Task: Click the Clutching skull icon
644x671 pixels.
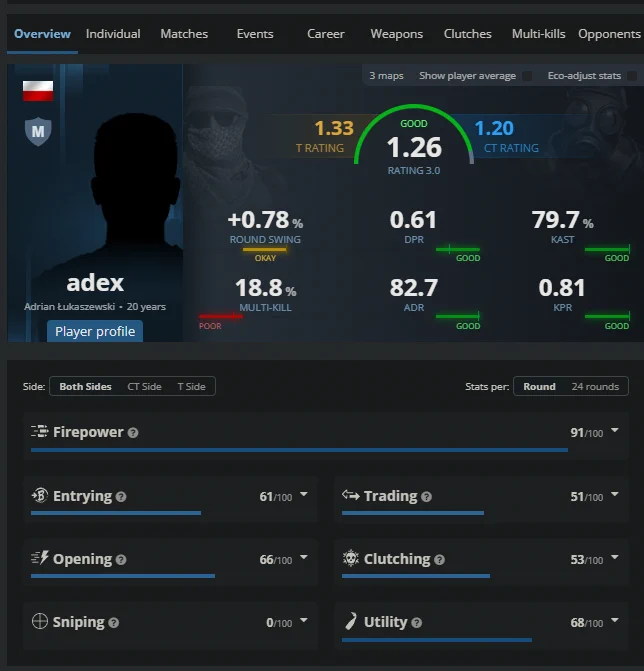Action: (350, 558)
